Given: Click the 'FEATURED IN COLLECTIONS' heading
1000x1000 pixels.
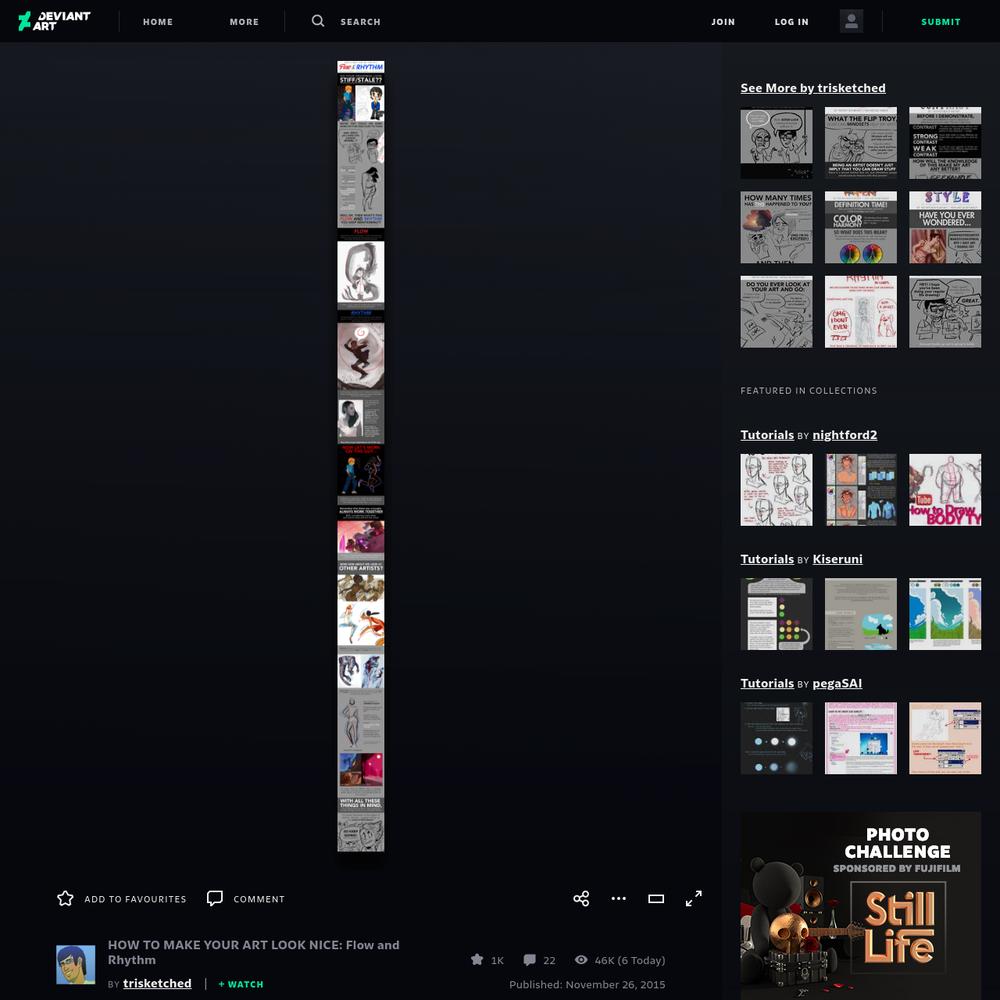Looking at the screenshot, I should pyautogui.click(x=809, y=390).
